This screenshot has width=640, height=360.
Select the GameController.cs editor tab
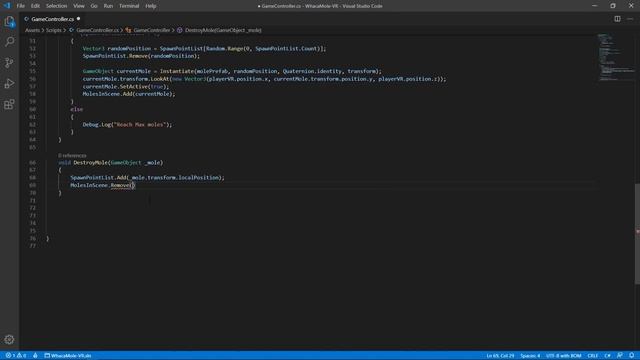(x=52, y=19)
